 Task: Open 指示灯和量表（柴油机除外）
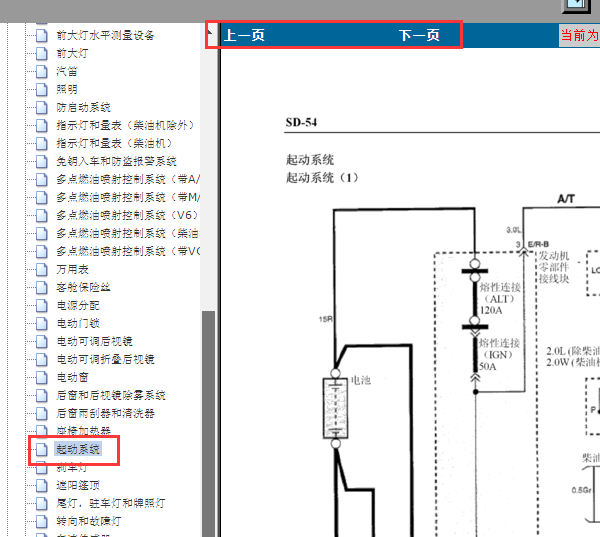(x=126, y=125)
